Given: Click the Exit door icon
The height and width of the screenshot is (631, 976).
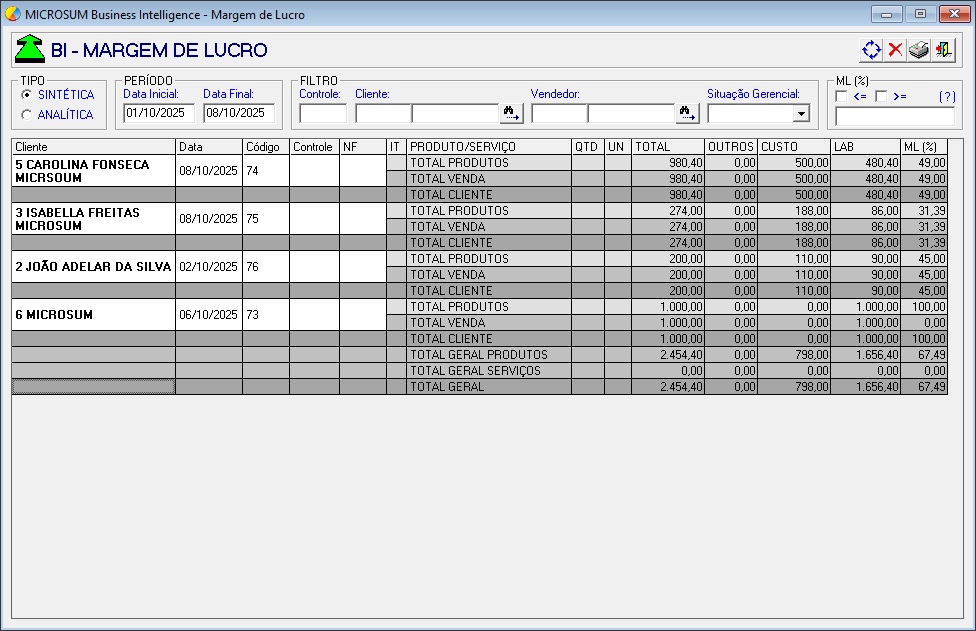Looking at the screenshot, I should click(943, 48).
